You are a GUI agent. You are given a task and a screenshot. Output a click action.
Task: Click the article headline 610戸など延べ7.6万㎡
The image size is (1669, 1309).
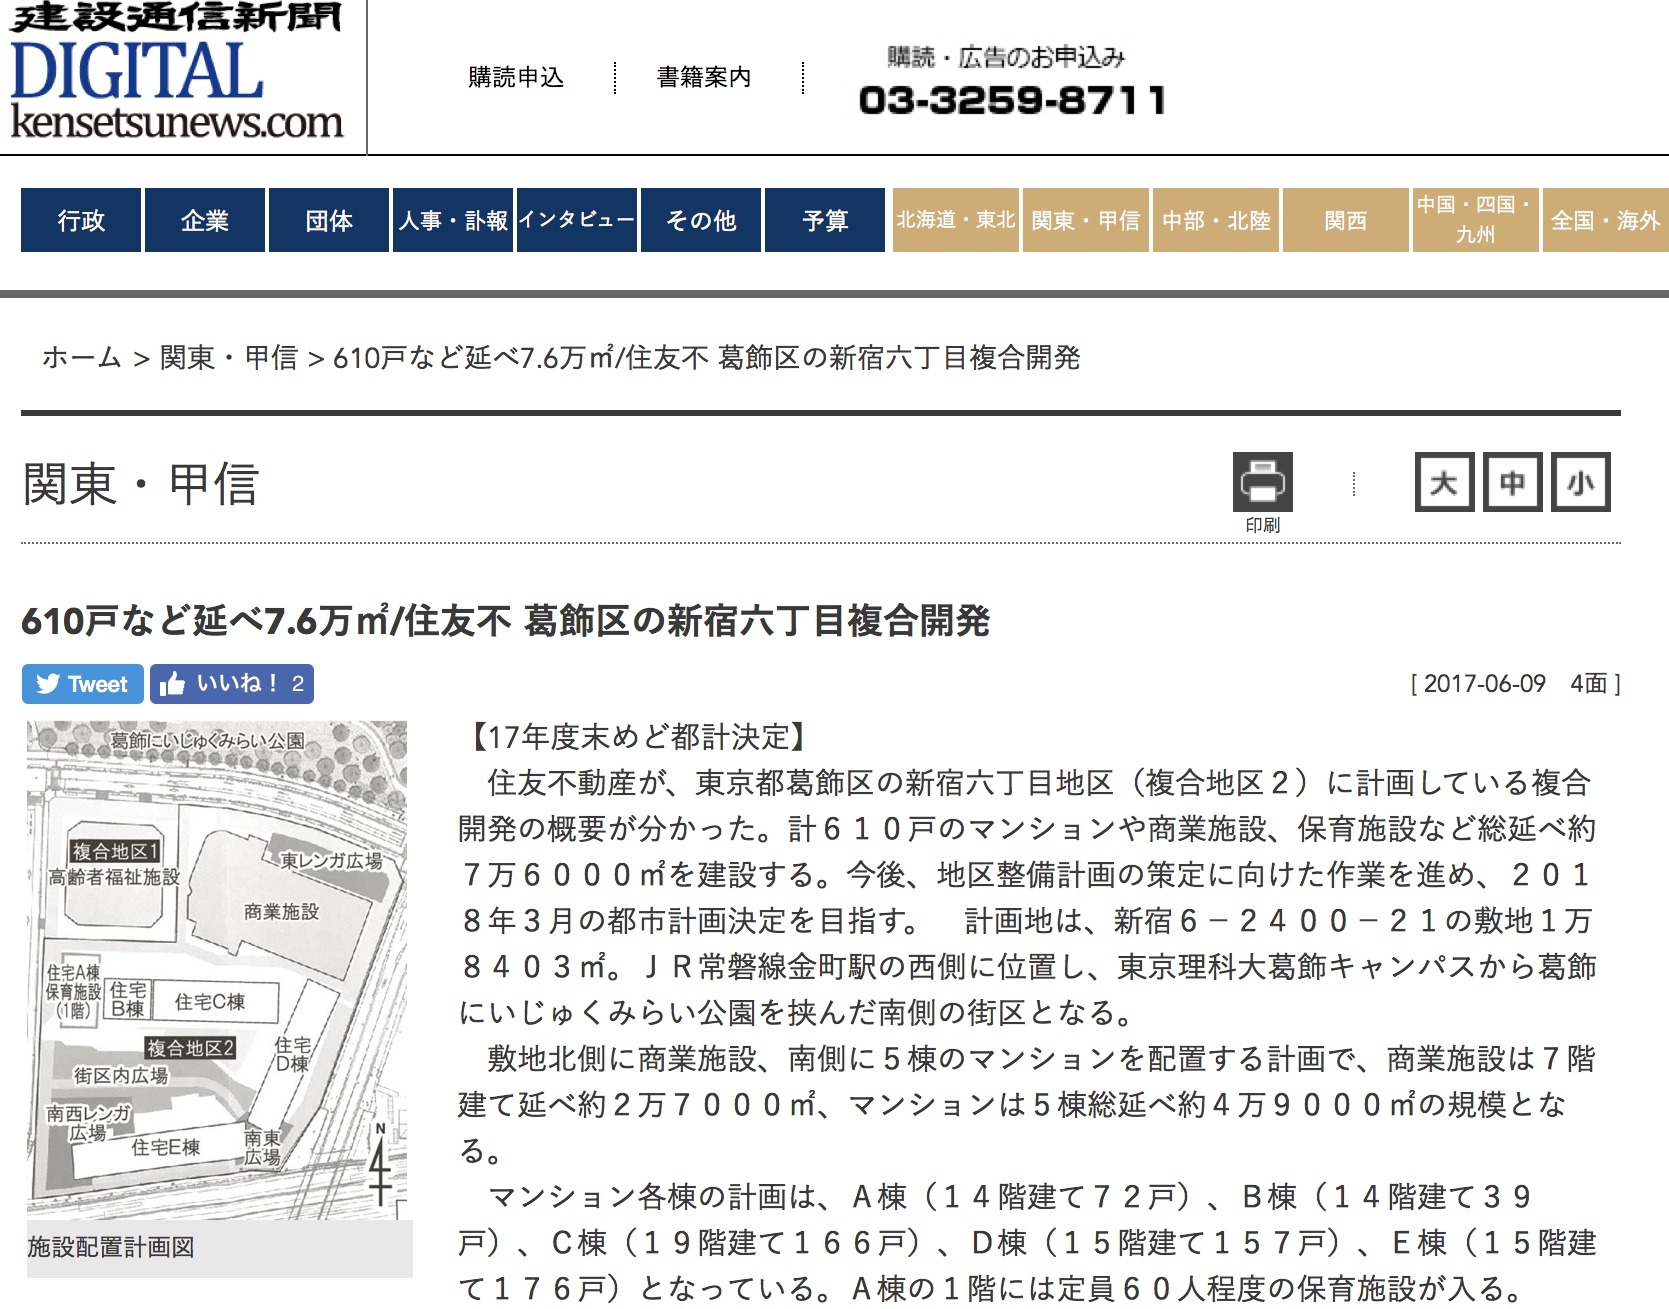[x=505, y=620]
